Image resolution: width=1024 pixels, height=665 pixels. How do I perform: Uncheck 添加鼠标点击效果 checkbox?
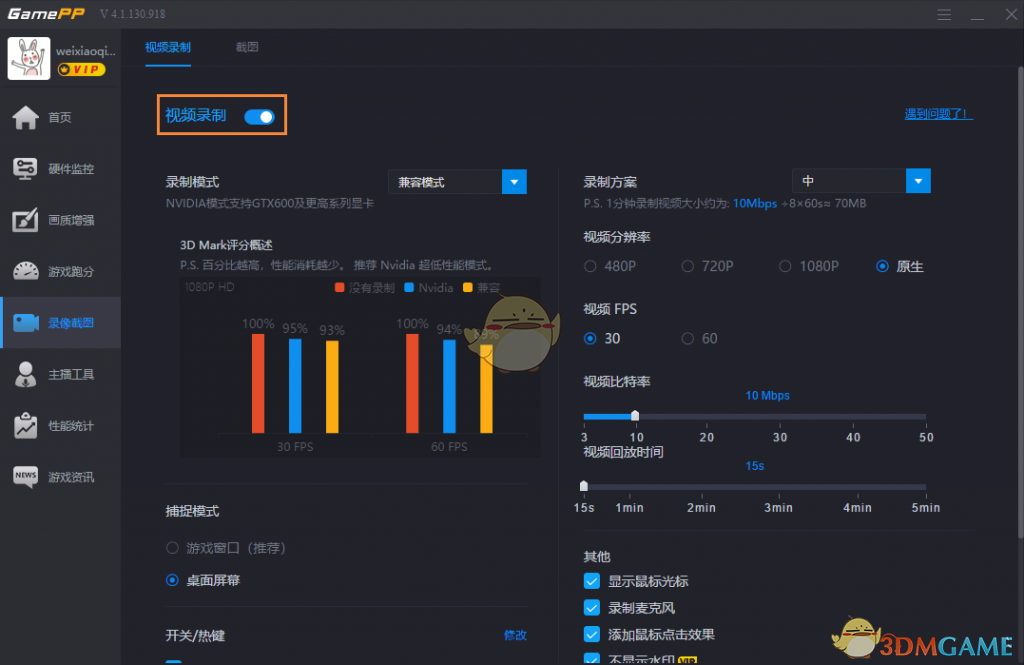point(592,634)
